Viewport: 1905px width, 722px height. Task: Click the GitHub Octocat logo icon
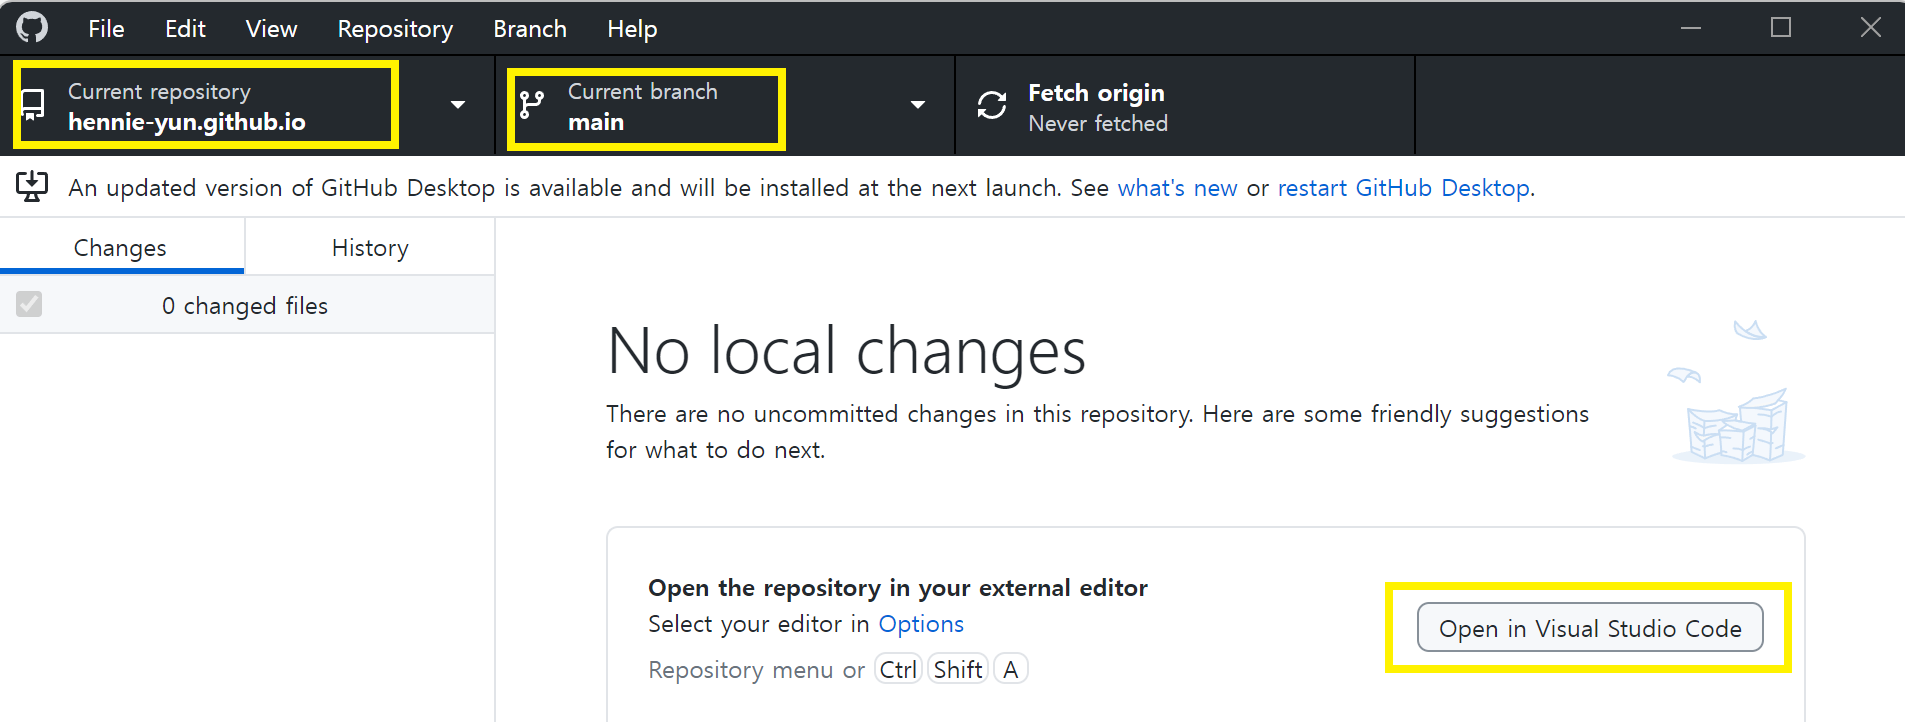click(32, 27)
